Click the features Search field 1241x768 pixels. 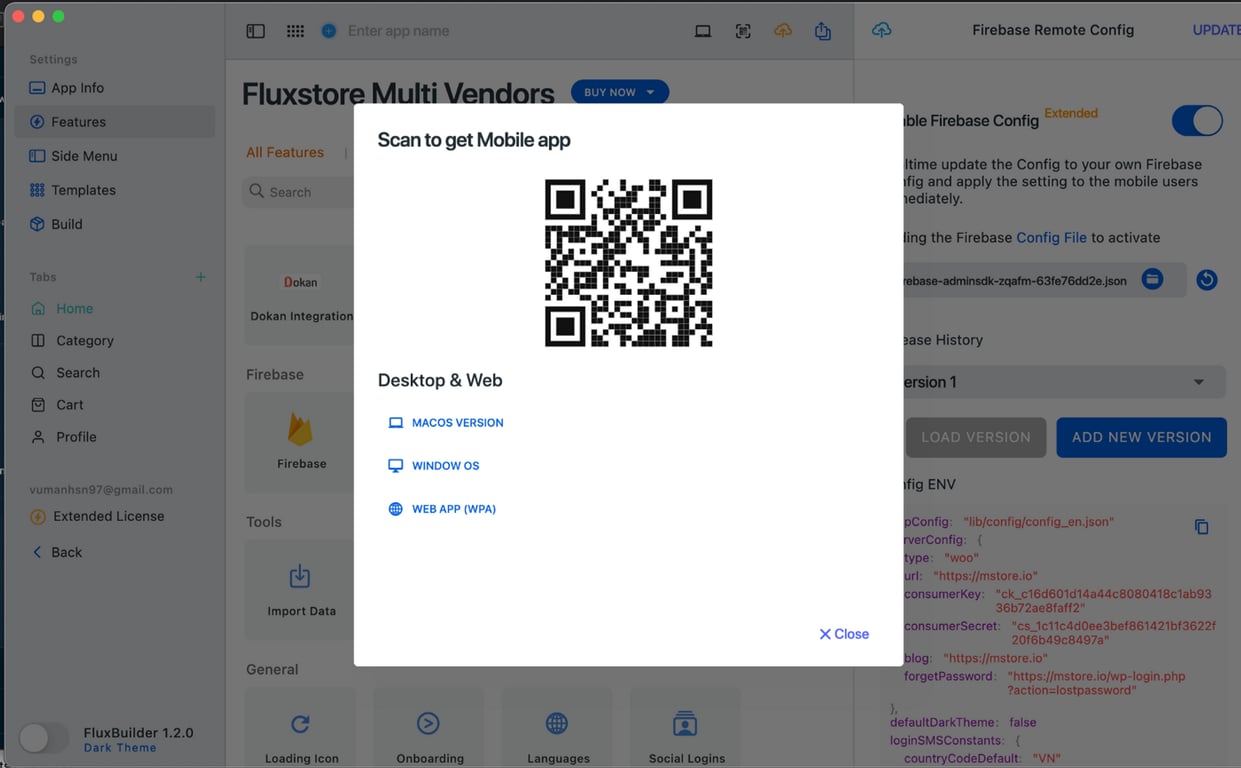[298, 192]
